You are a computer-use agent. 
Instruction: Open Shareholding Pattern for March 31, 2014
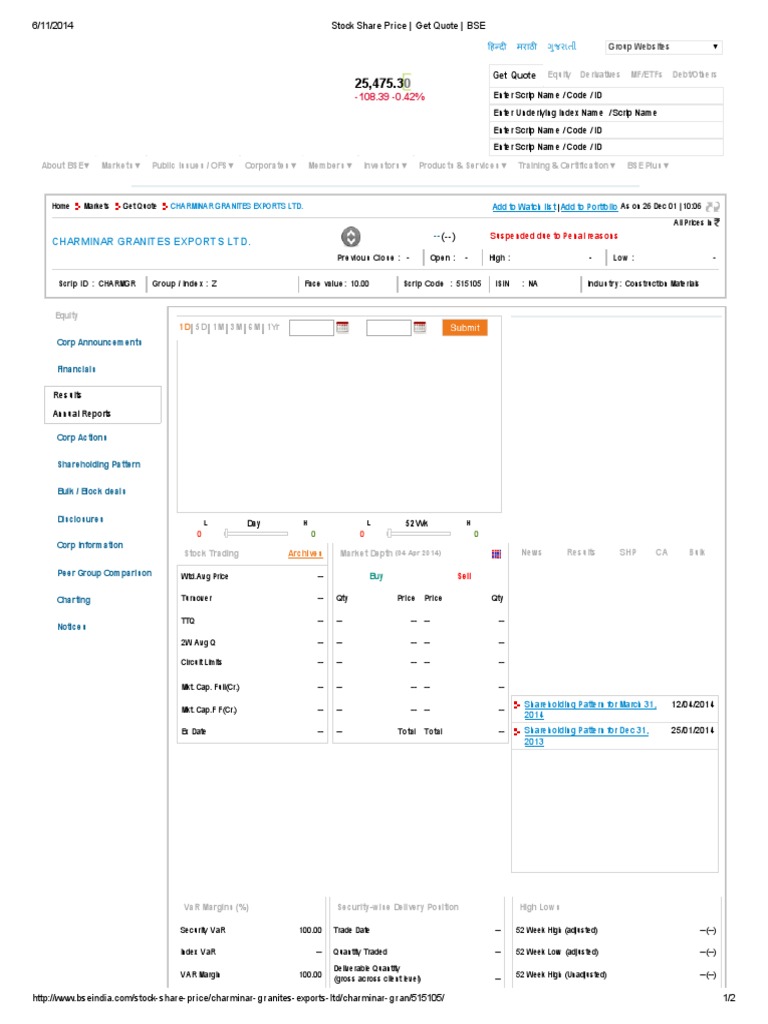(590, 709)
